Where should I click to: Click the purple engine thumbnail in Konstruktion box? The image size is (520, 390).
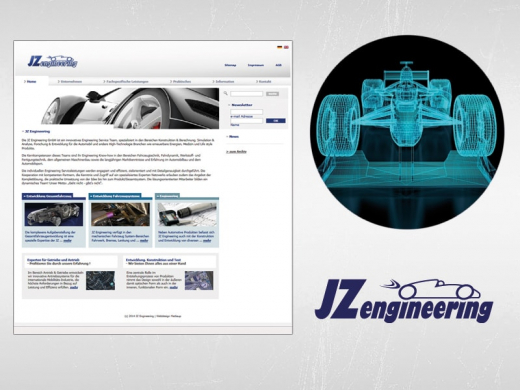pos(199,280)
